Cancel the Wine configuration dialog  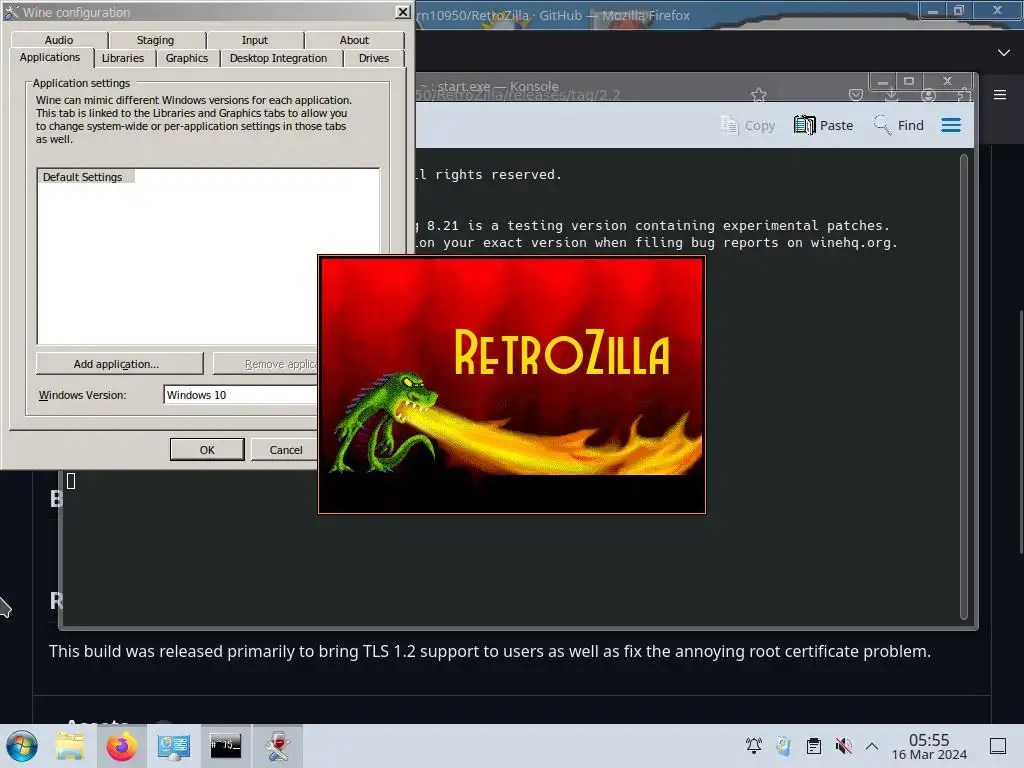[x=285, y=449]
